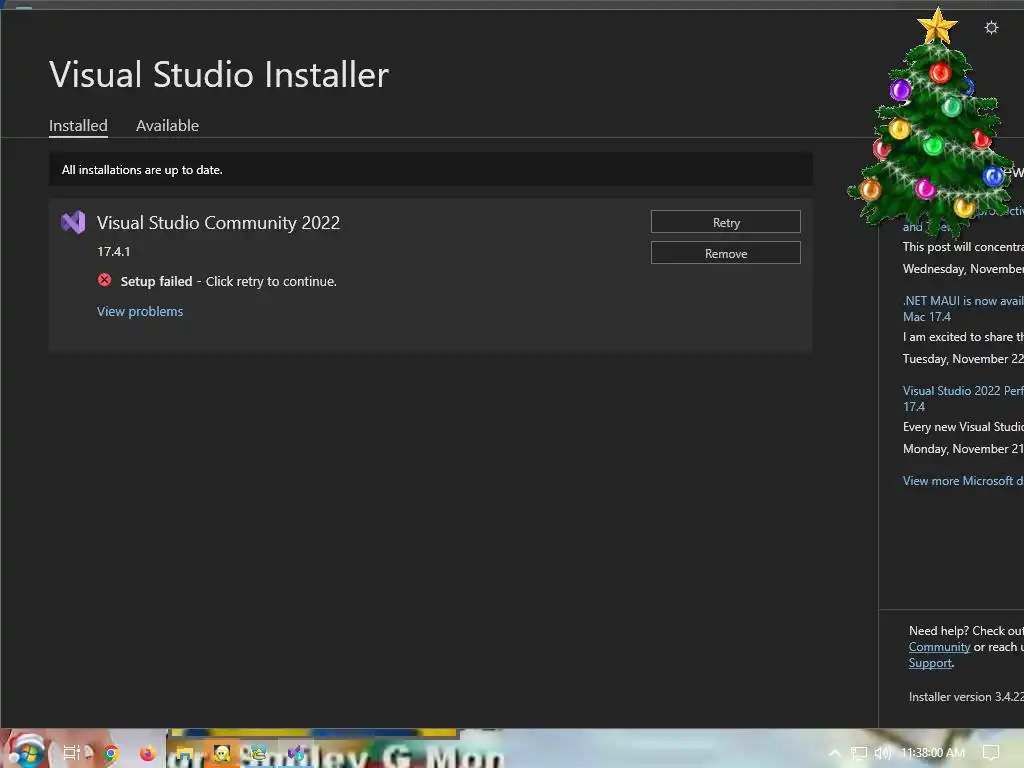Click 'I am excited to share' news summary

pos(963,337)
